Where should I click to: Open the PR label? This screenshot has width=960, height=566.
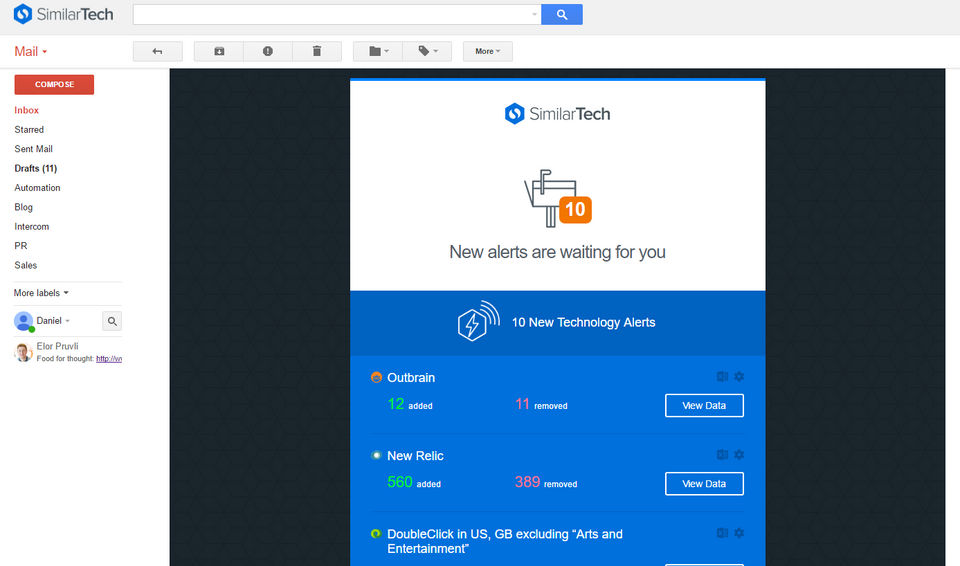[21, 246]
